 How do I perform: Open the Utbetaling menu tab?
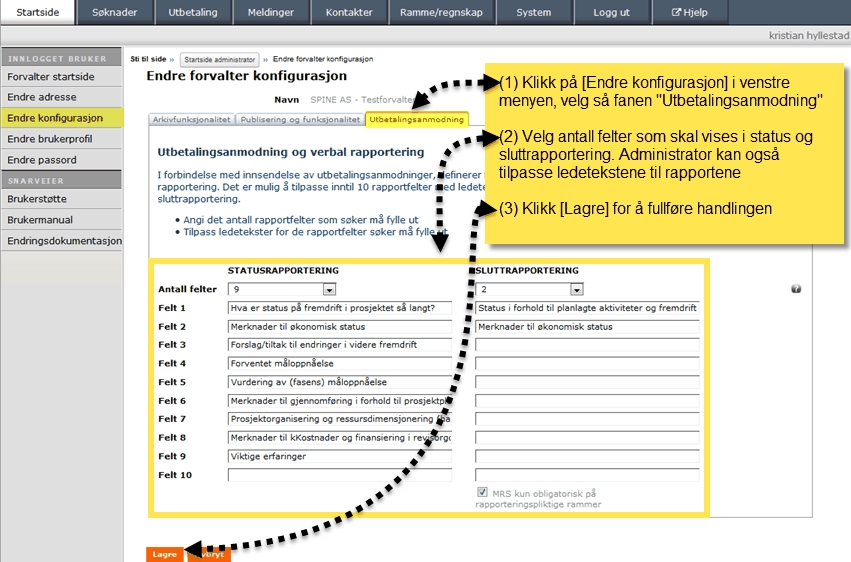point(193,12)
